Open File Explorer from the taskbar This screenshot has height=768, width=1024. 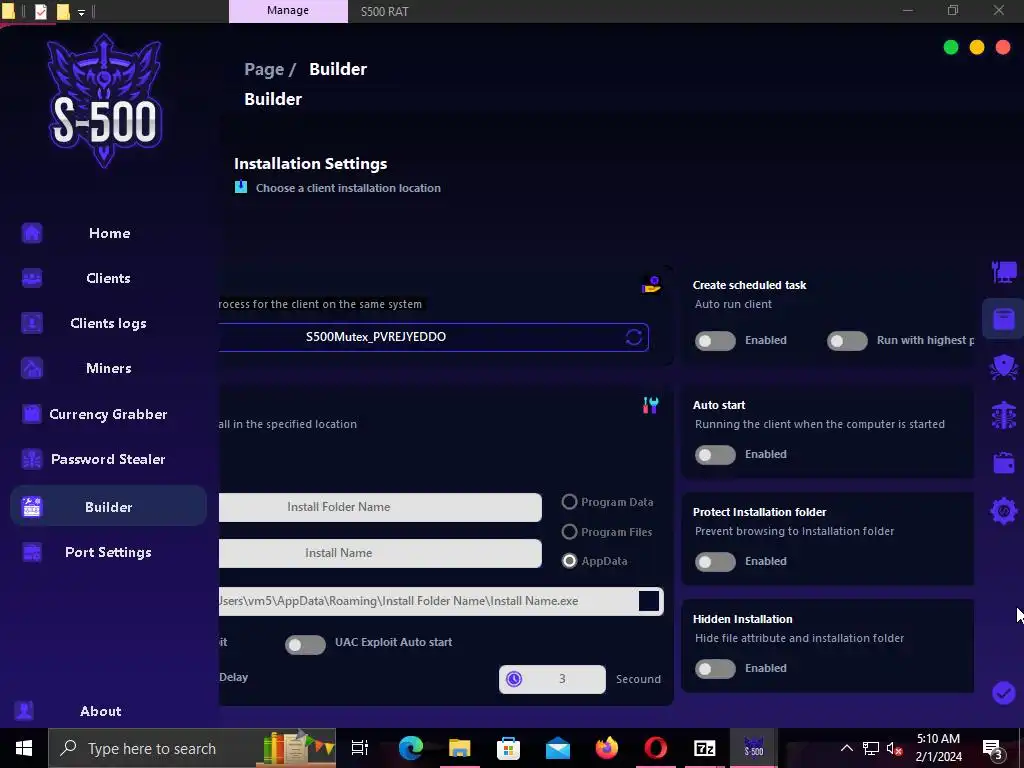460,748
